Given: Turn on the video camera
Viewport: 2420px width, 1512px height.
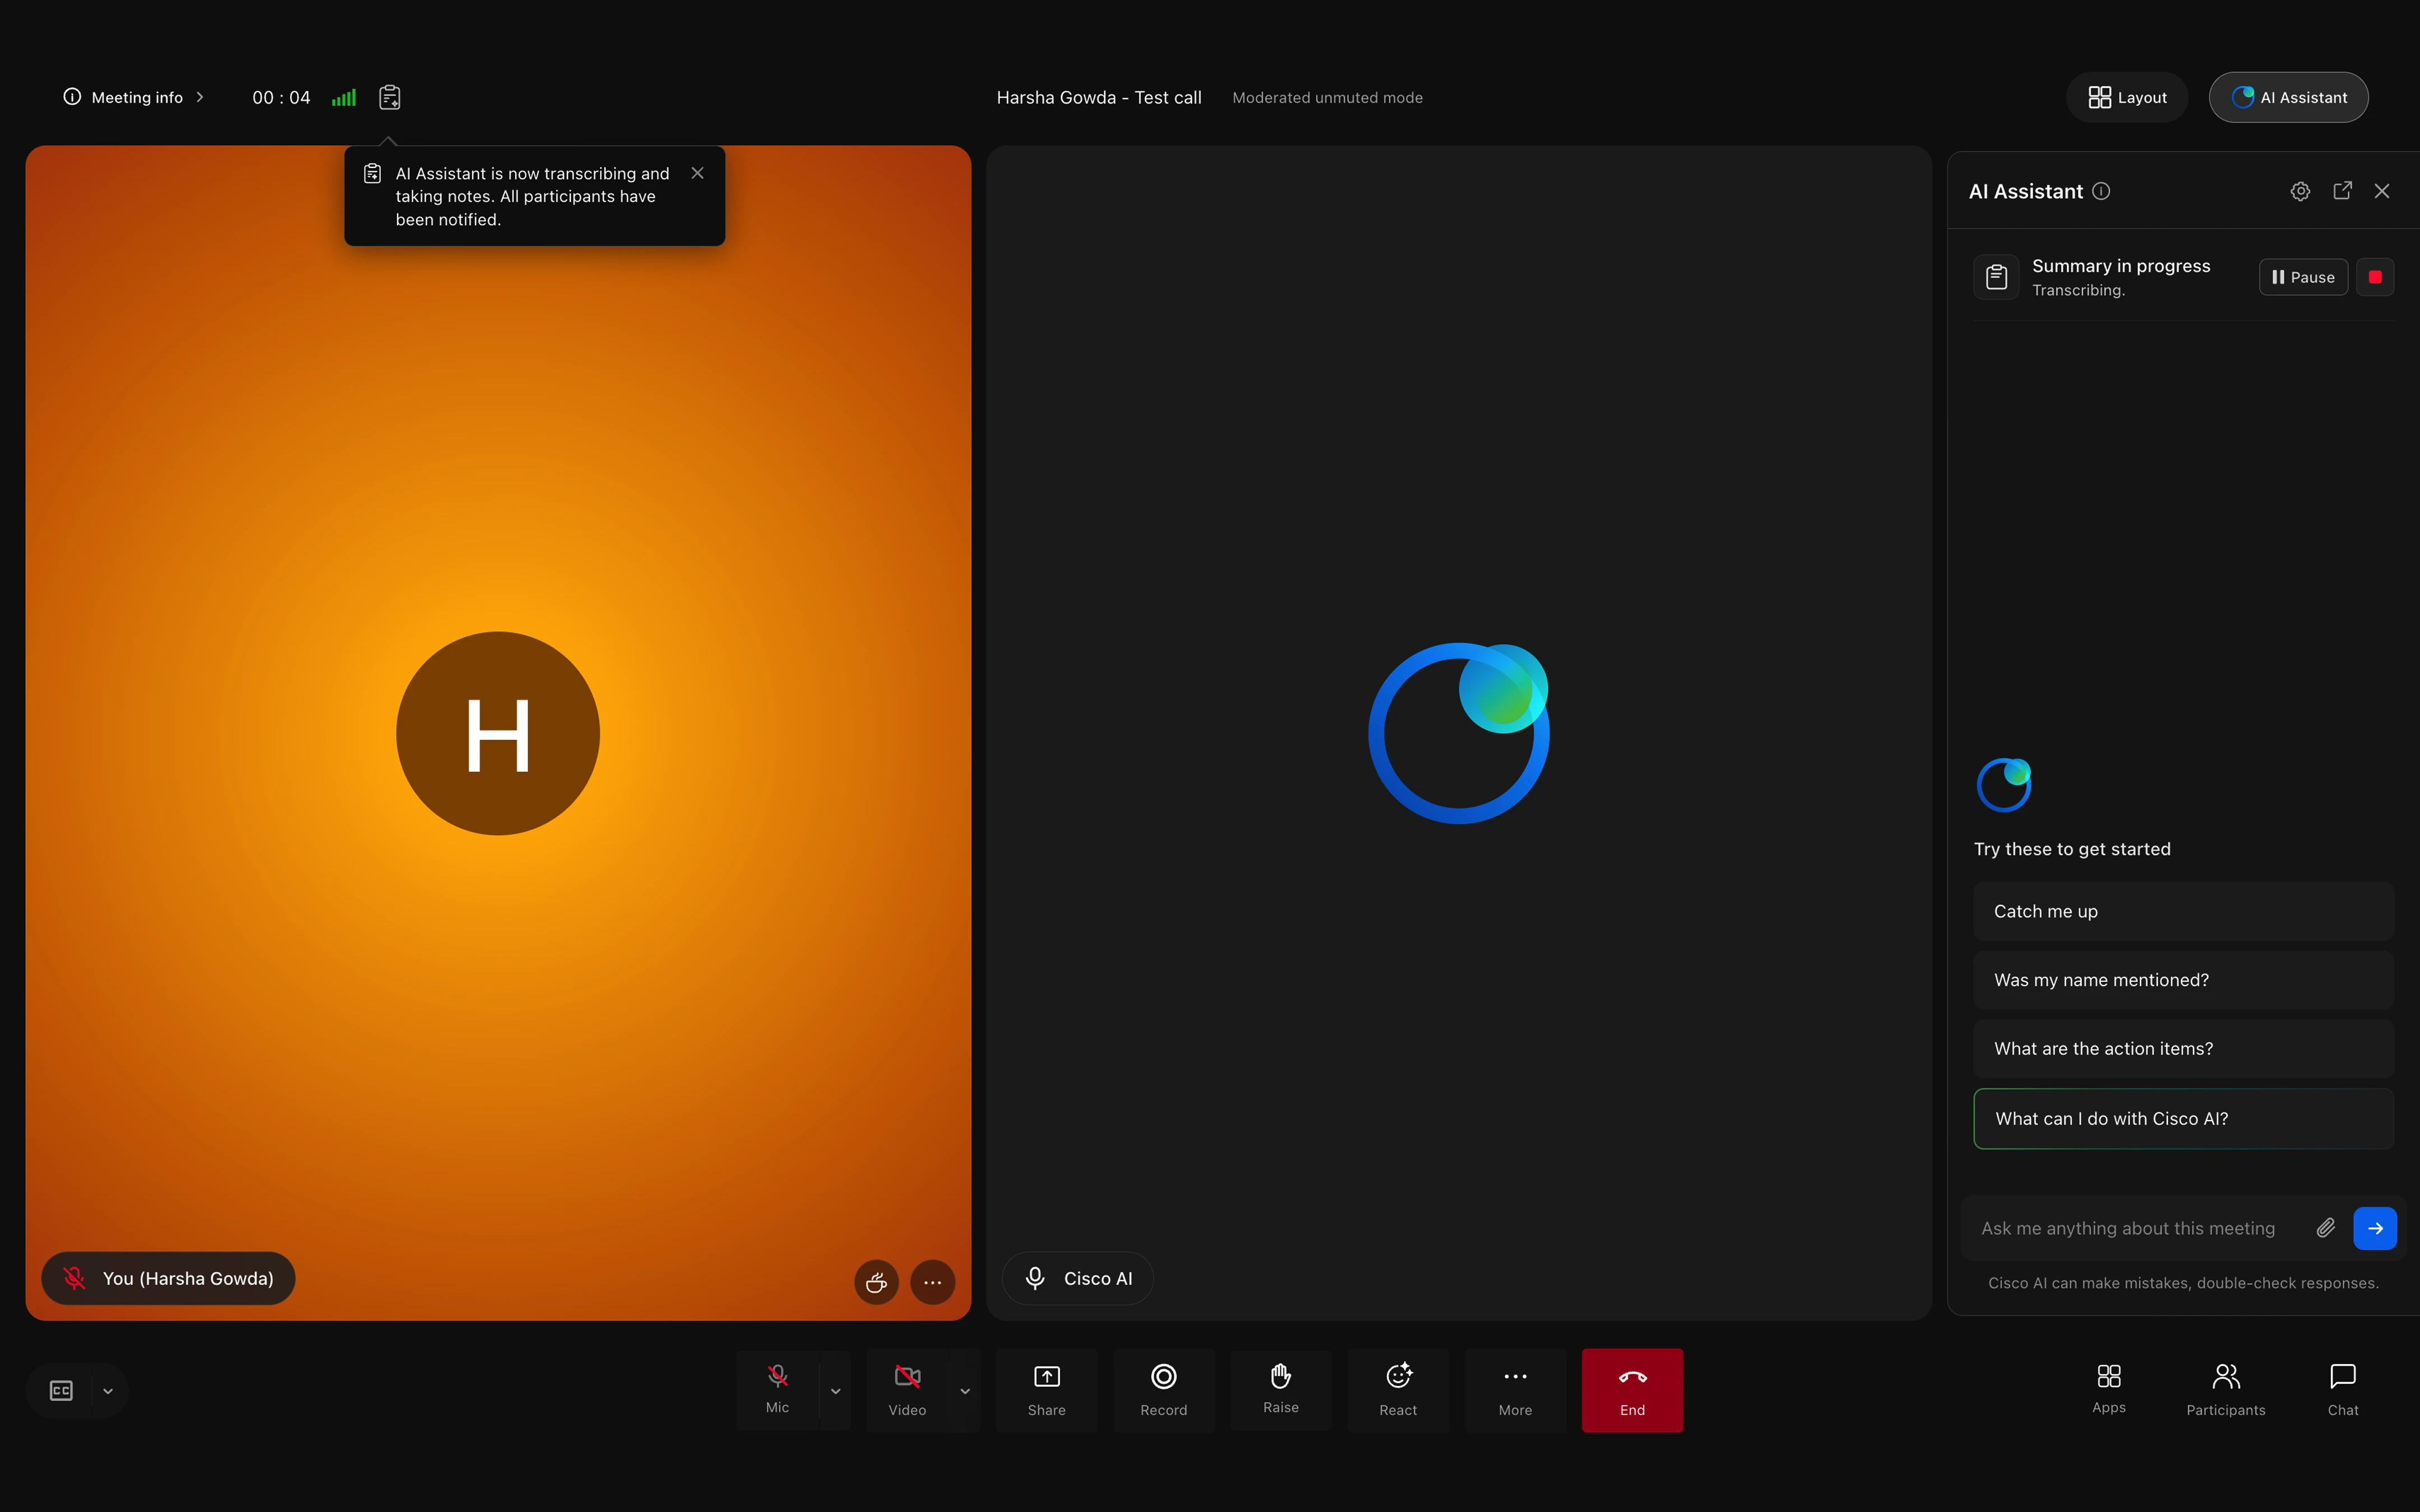Looking at the screenshot, I should click(907, 1390).
